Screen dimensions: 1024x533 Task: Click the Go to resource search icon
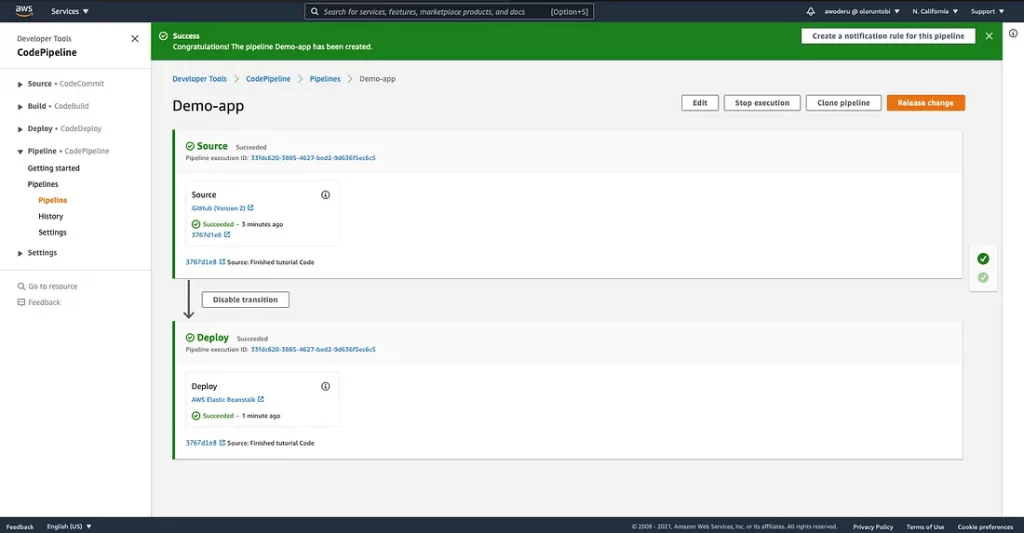(x=22, y=286)
